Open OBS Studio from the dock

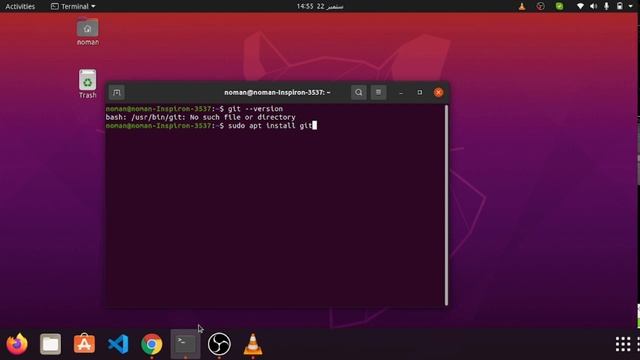coord(219,344)
